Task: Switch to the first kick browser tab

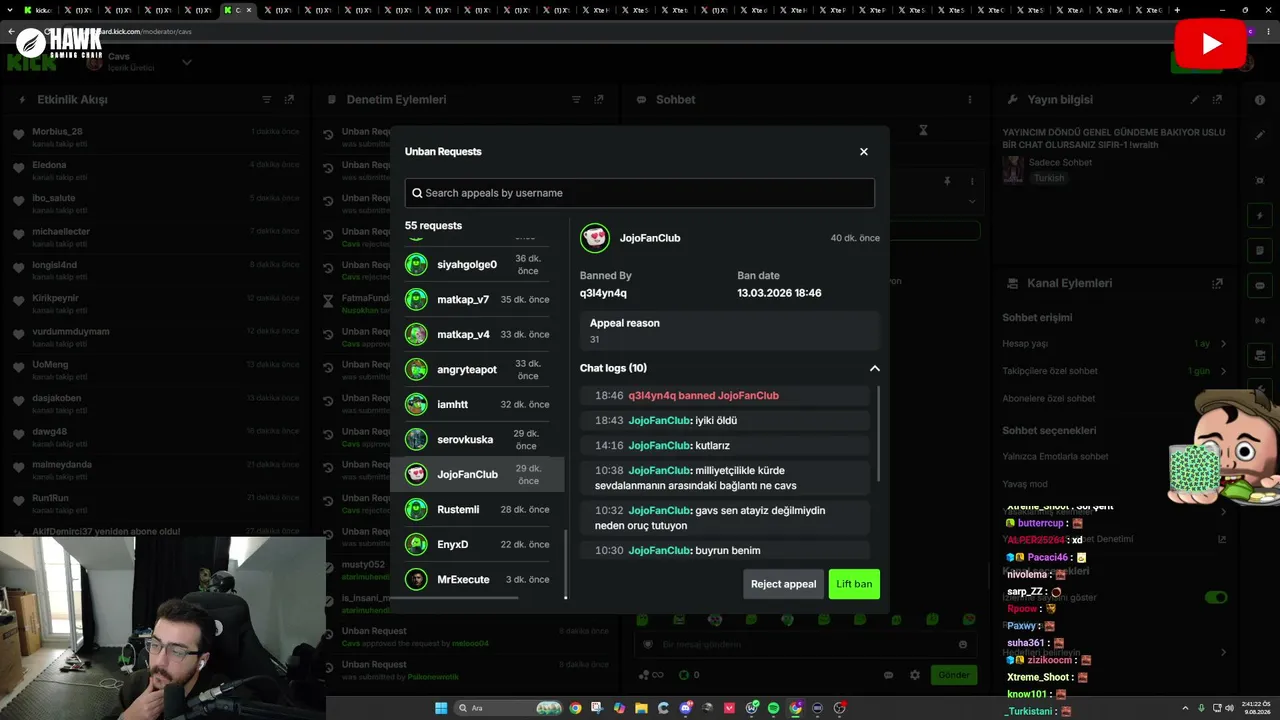Action: click(40, 10)
